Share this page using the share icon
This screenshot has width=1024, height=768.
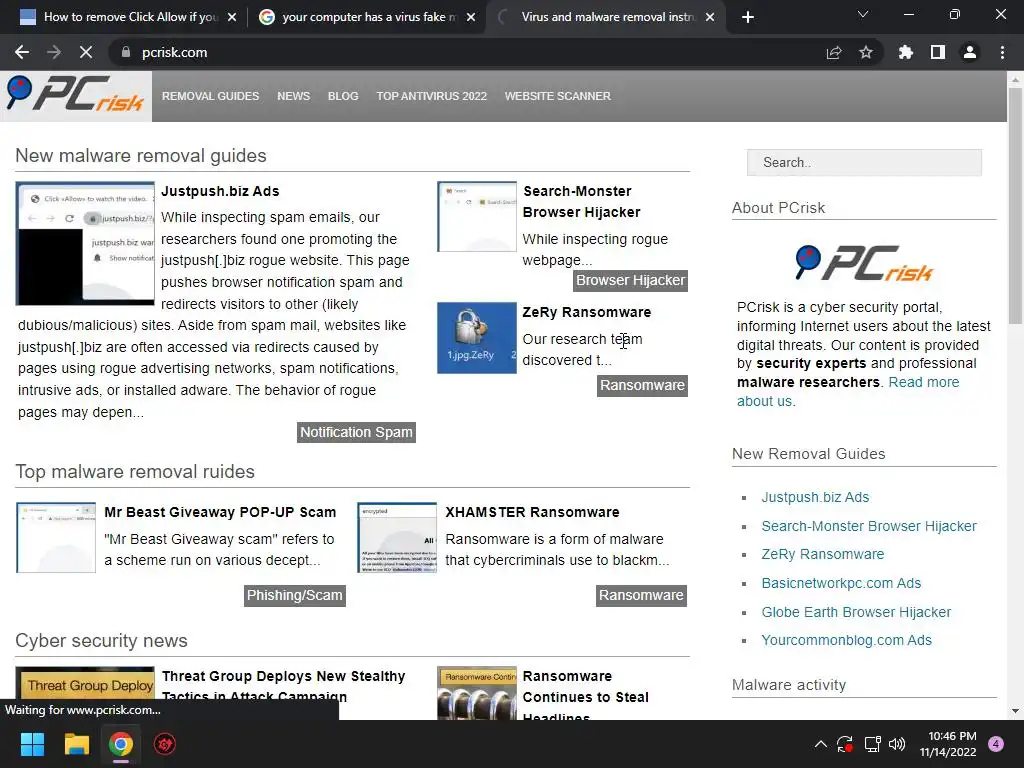tap(834, 52)
